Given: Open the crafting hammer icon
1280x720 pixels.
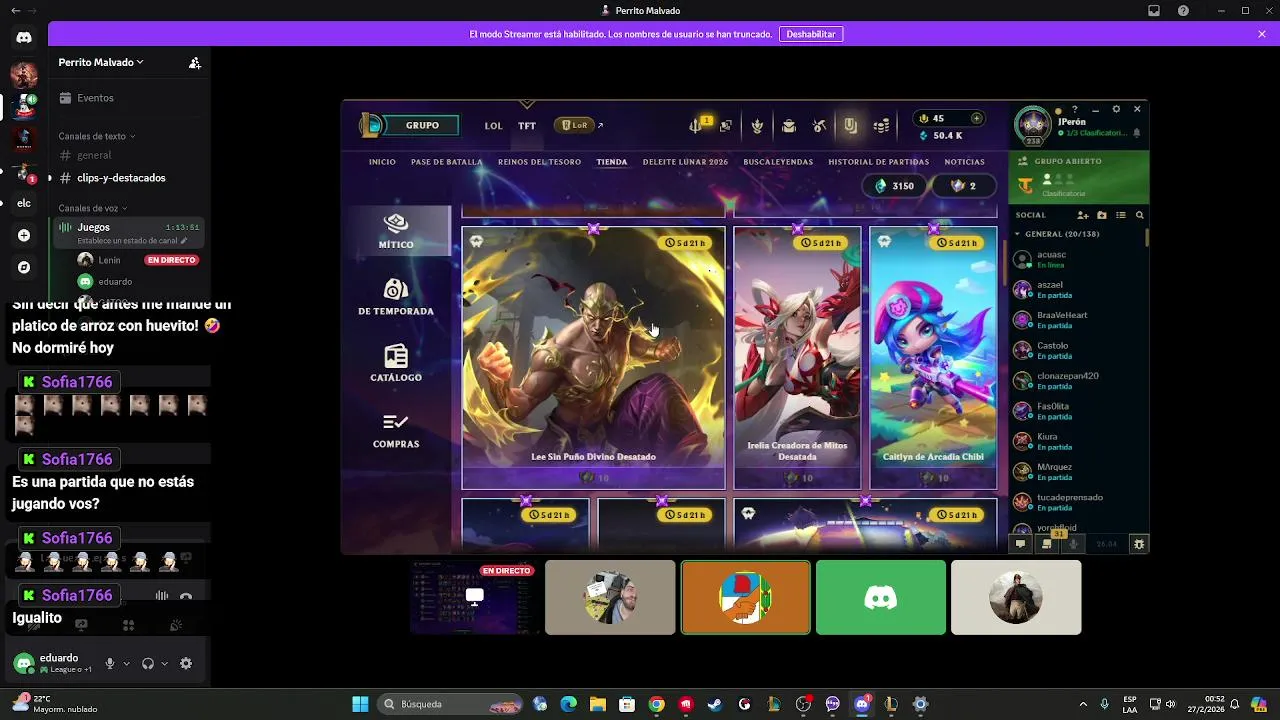Looking at the screenshot, I should click(x=820, y=126).
